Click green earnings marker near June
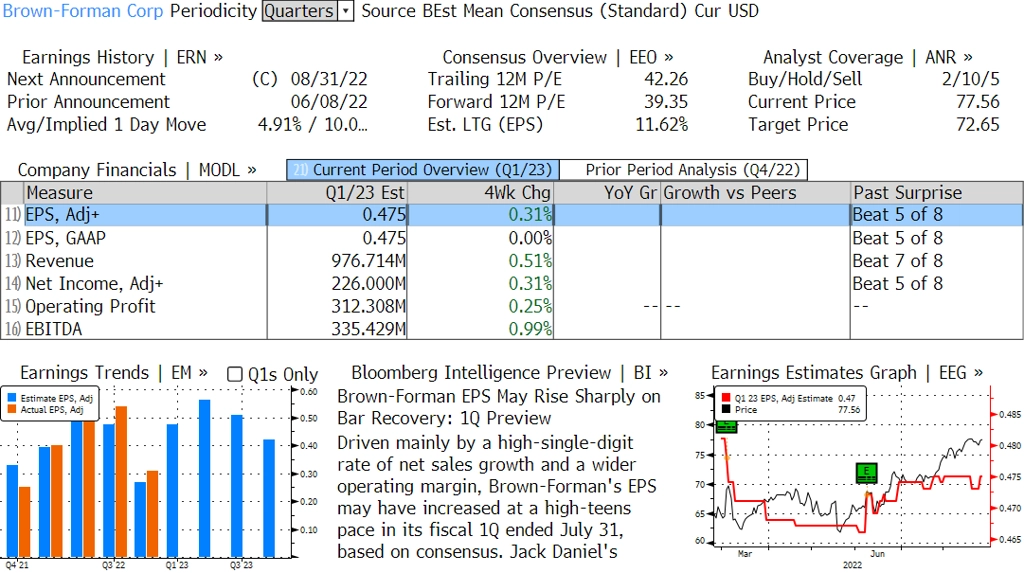The width and height of the screenshot is (1024, 573). coord(867,473)
